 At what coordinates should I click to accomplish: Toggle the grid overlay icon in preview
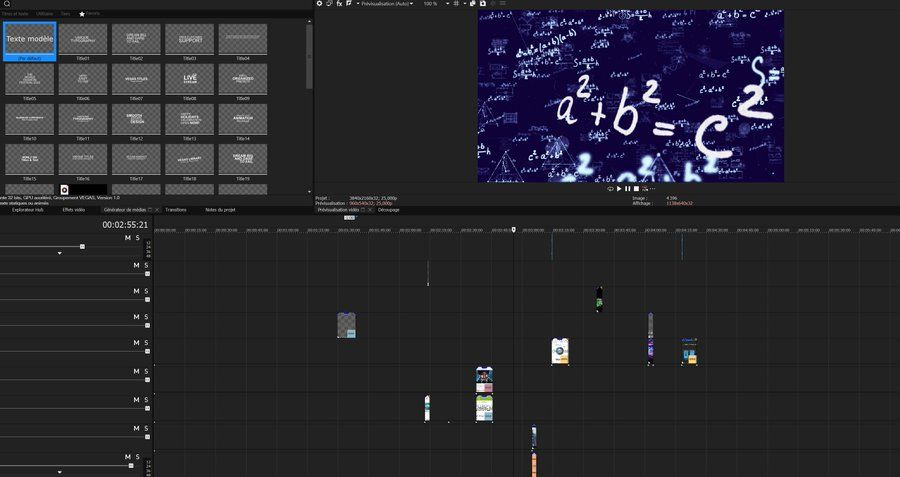pos(456,4)
